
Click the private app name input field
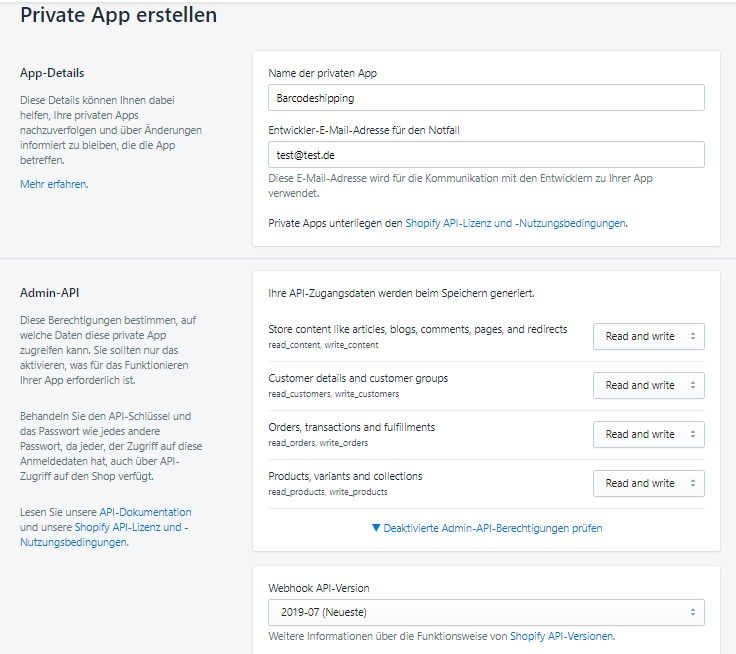(x=486, y=98)
